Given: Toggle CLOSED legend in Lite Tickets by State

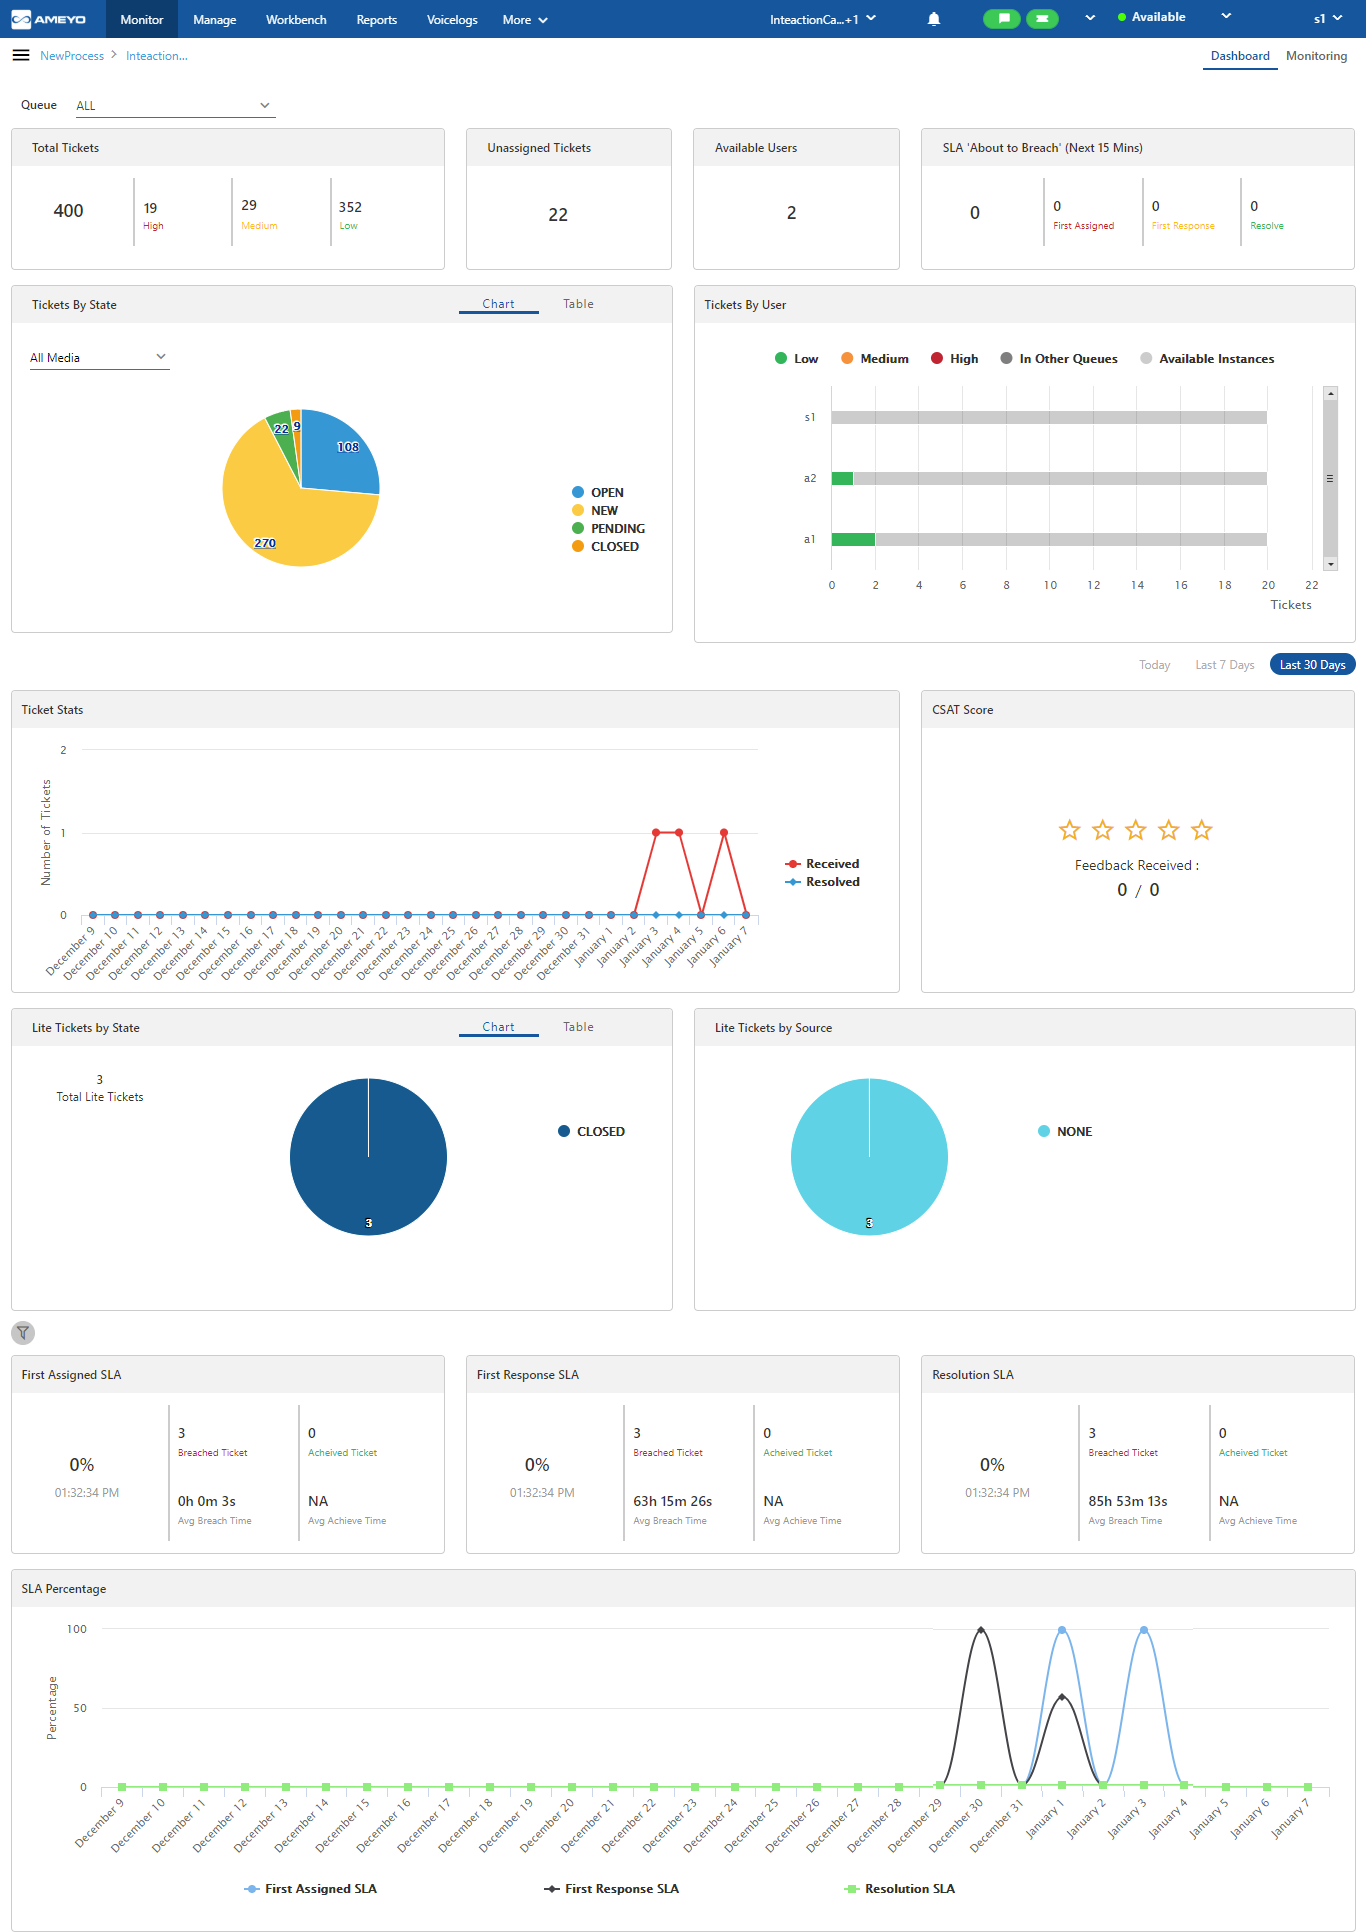Looking at the screenshot, I should (591, 1132).
